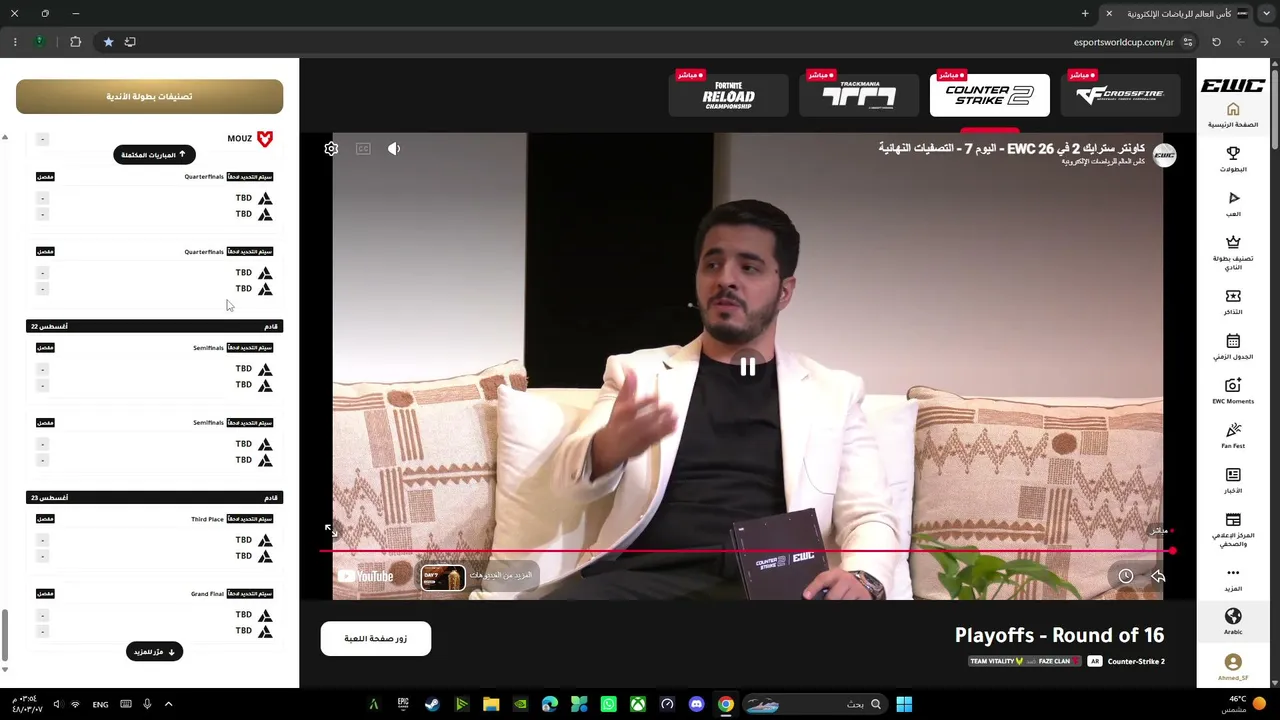Screen dimensions: 1280x720
Task: Toggle closed captions on the video
Action: click(x=363, y=149)
